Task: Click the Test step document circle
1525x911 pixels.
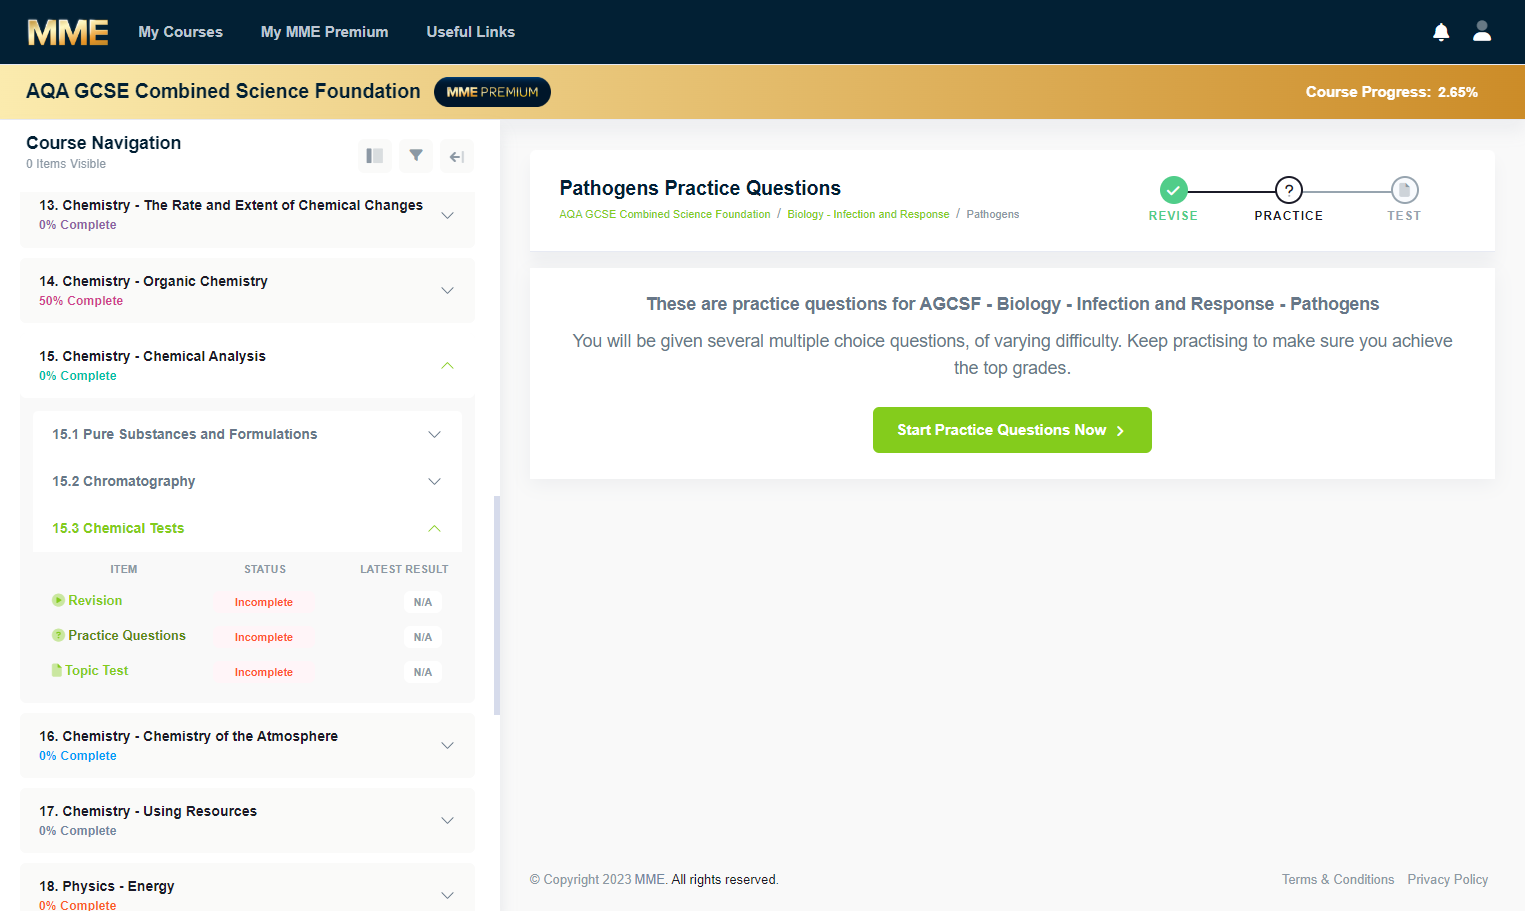Action: click(1404, 190)
